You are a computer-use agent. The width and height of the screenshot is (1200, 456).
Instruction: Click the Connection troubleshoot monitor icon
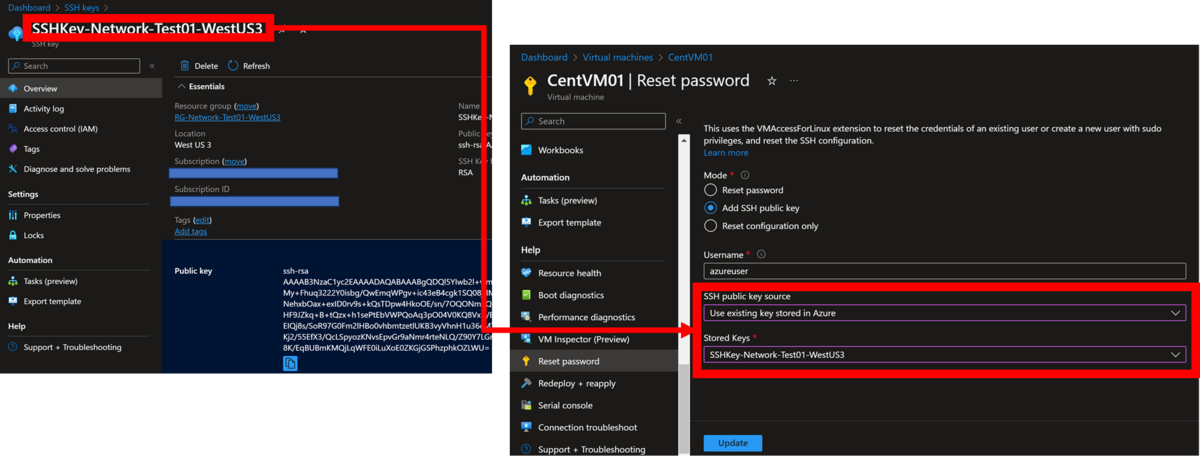tap(527, 427)
